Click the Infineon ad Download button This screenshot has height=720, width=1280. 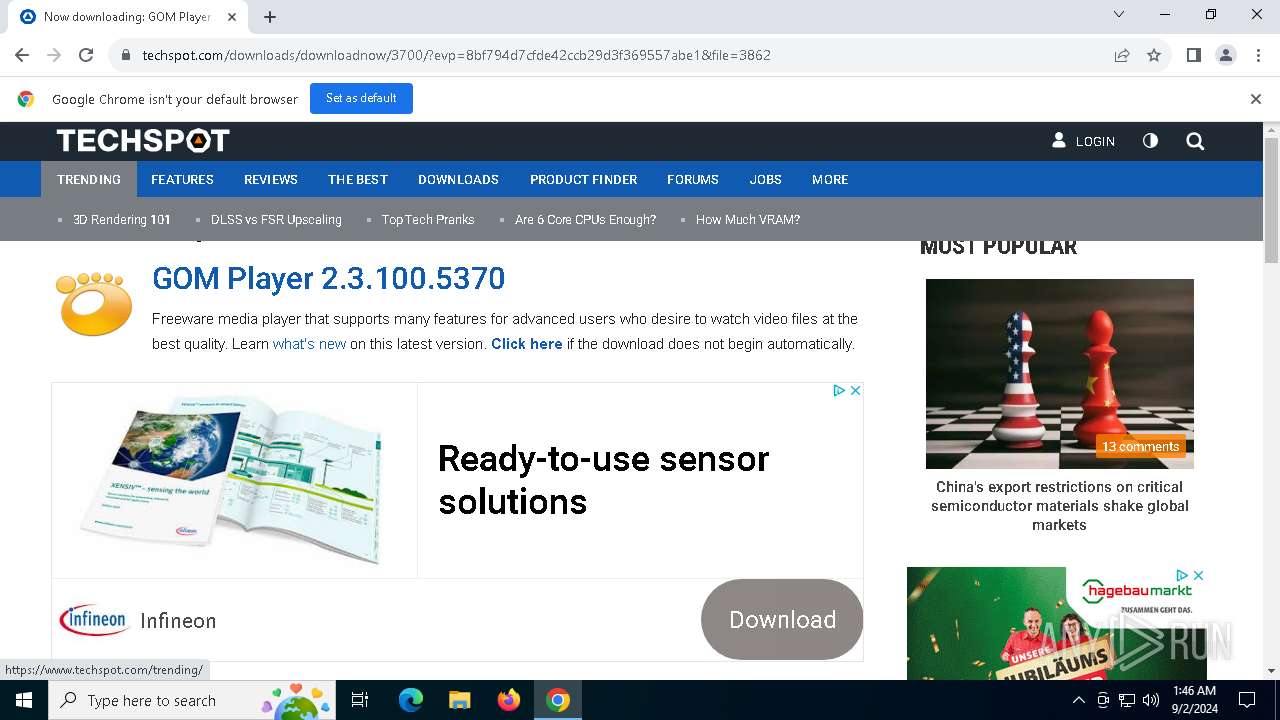(782, 620)
